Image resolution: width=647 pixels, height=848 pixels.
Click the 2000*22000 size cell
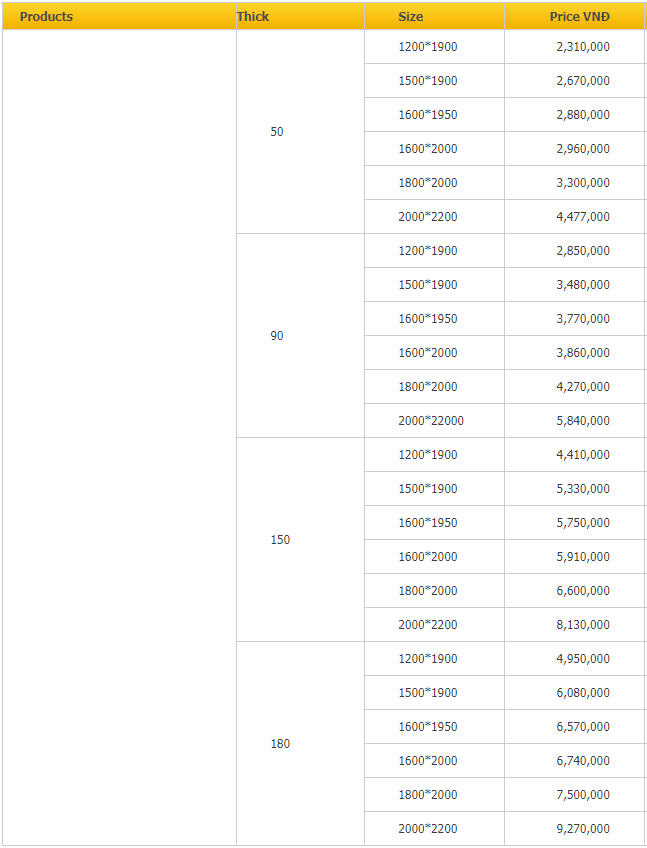tap(431, 421)
